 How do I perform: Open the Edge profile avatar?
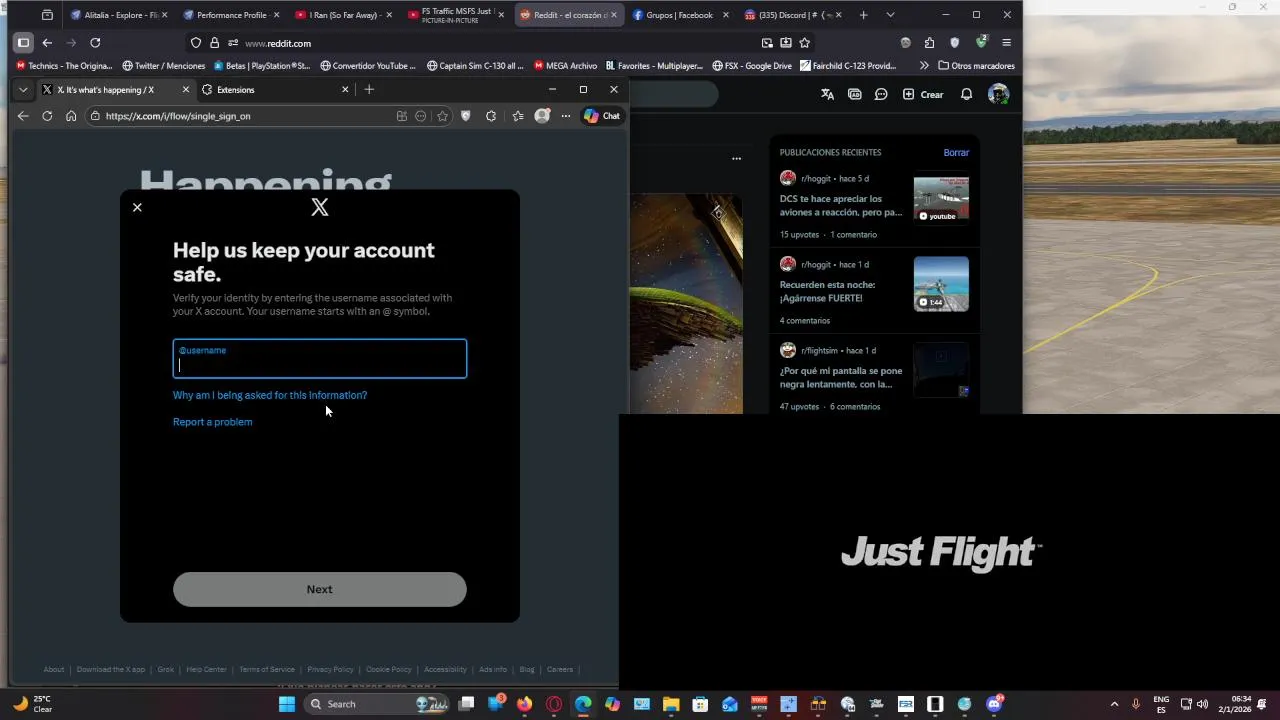(542, 116)
